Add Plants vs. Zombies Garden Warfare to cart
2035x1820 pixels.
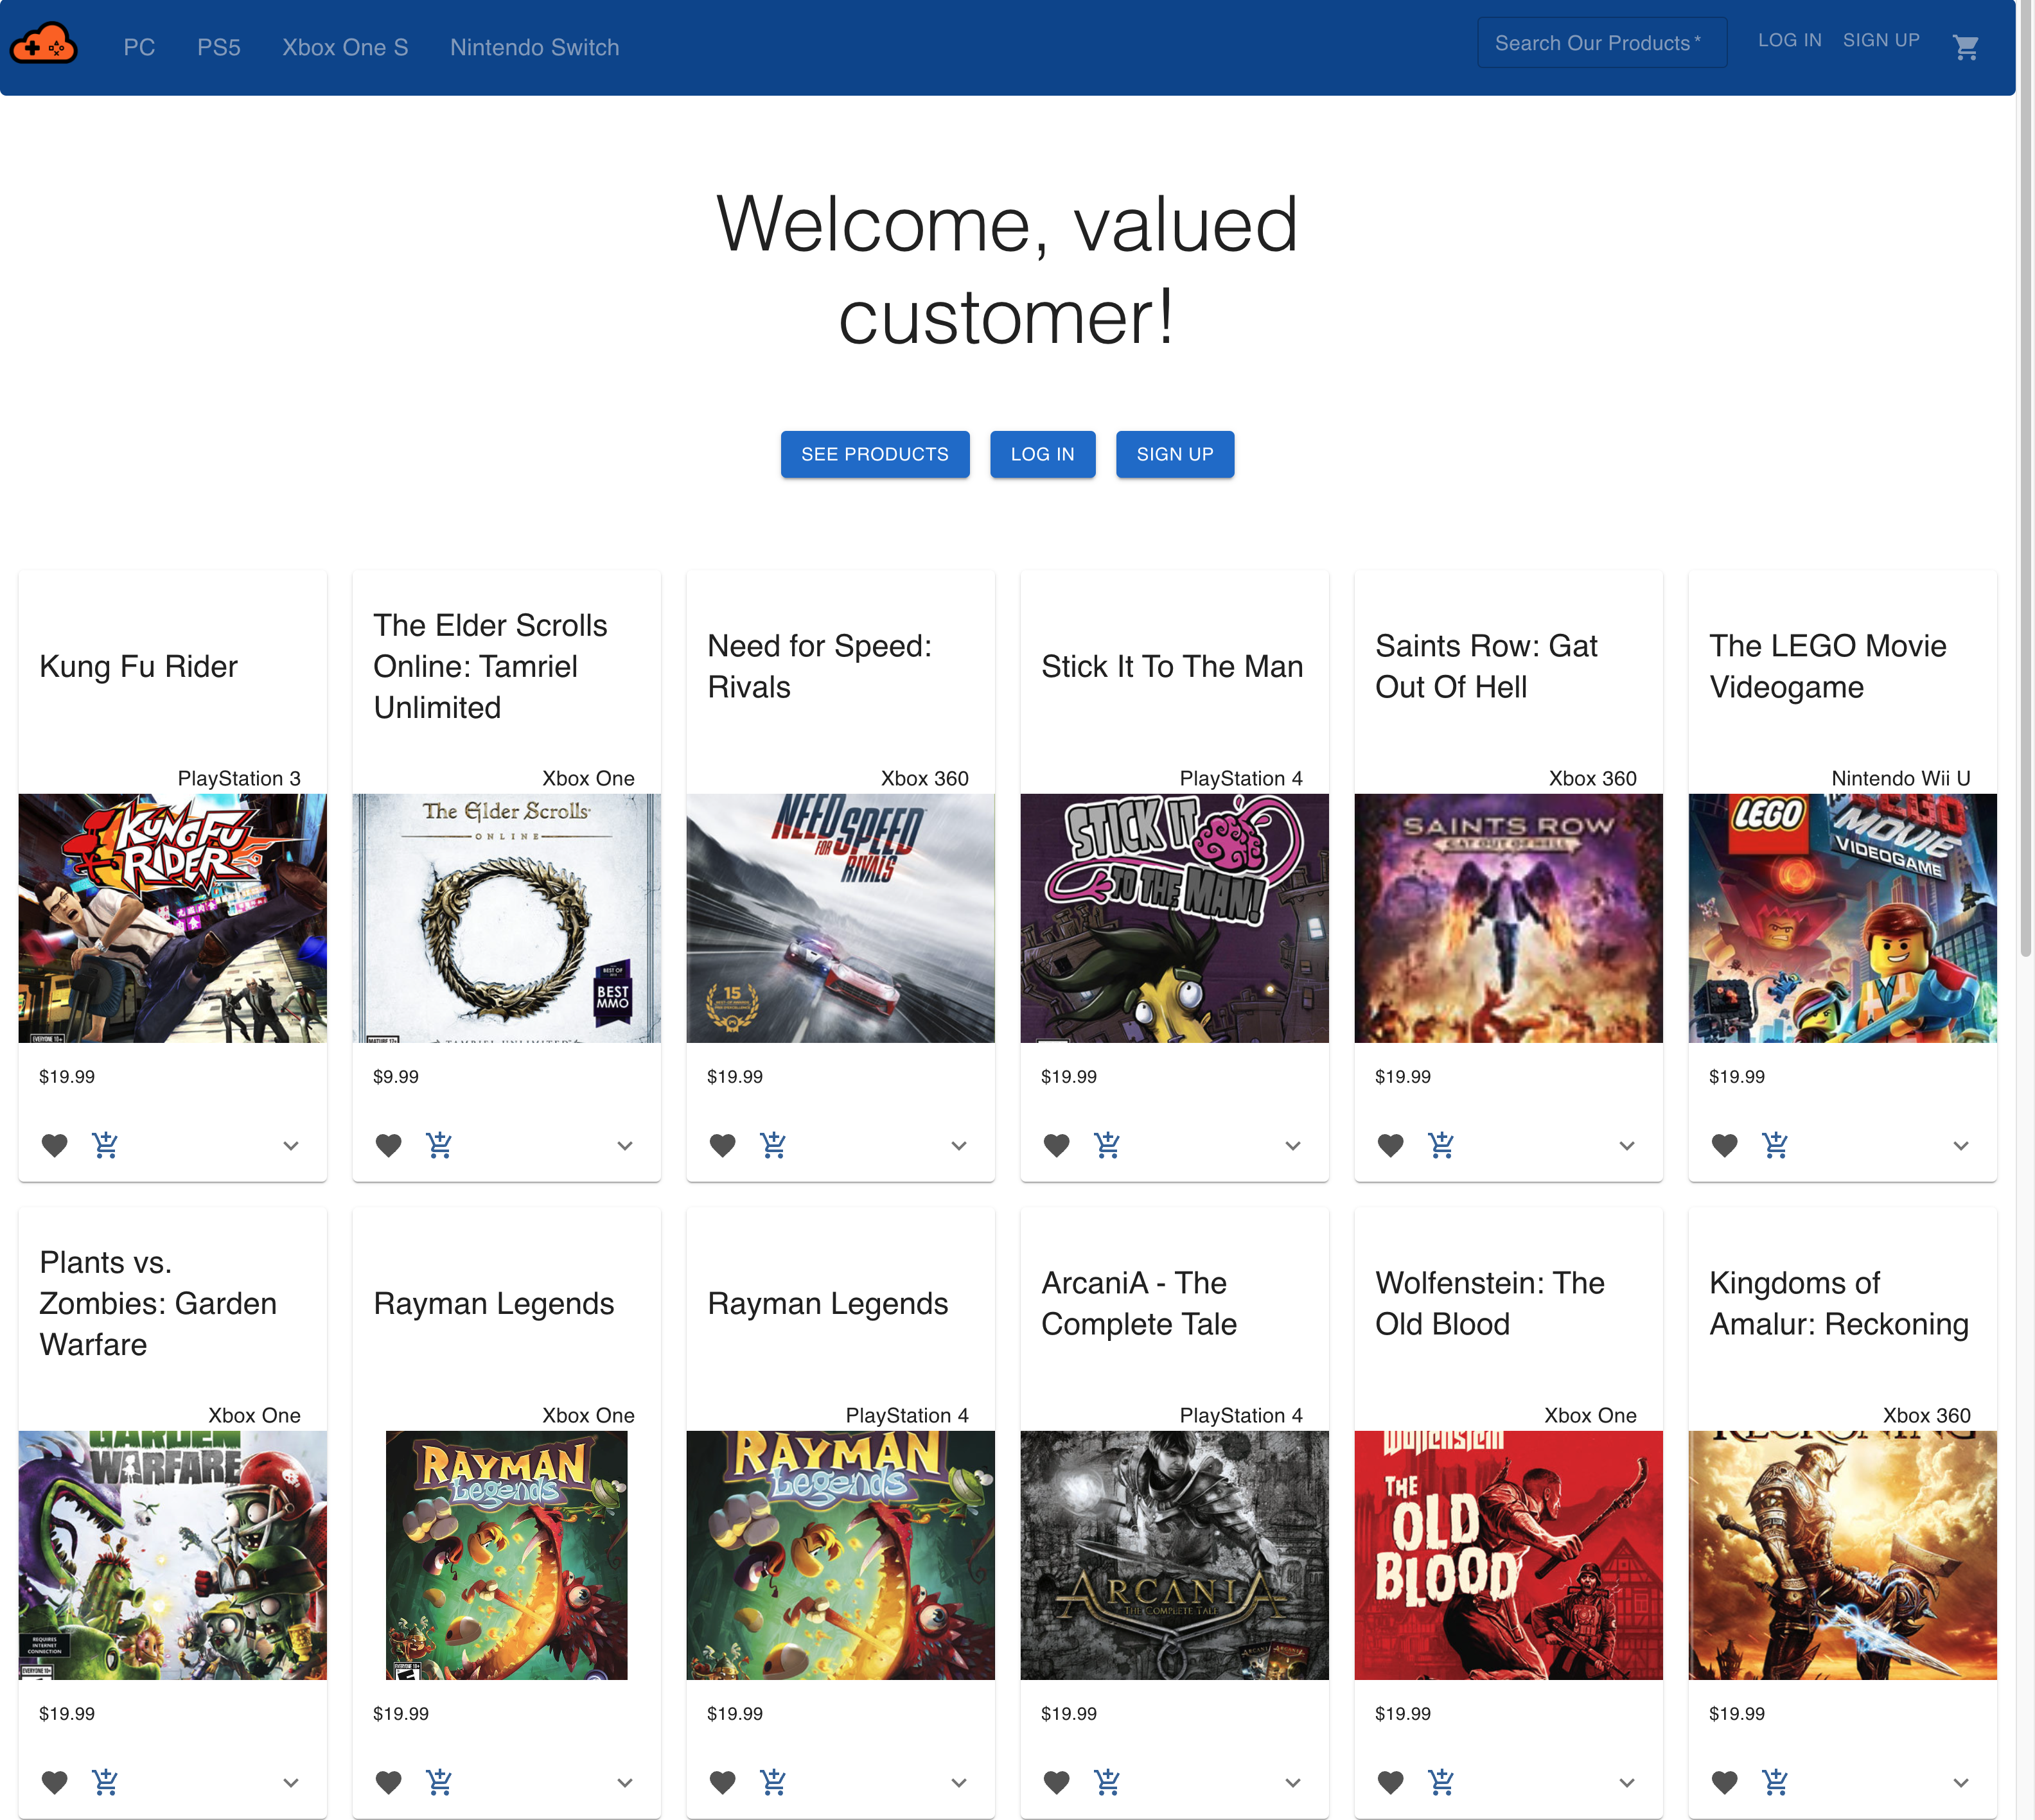point(105,1782)
